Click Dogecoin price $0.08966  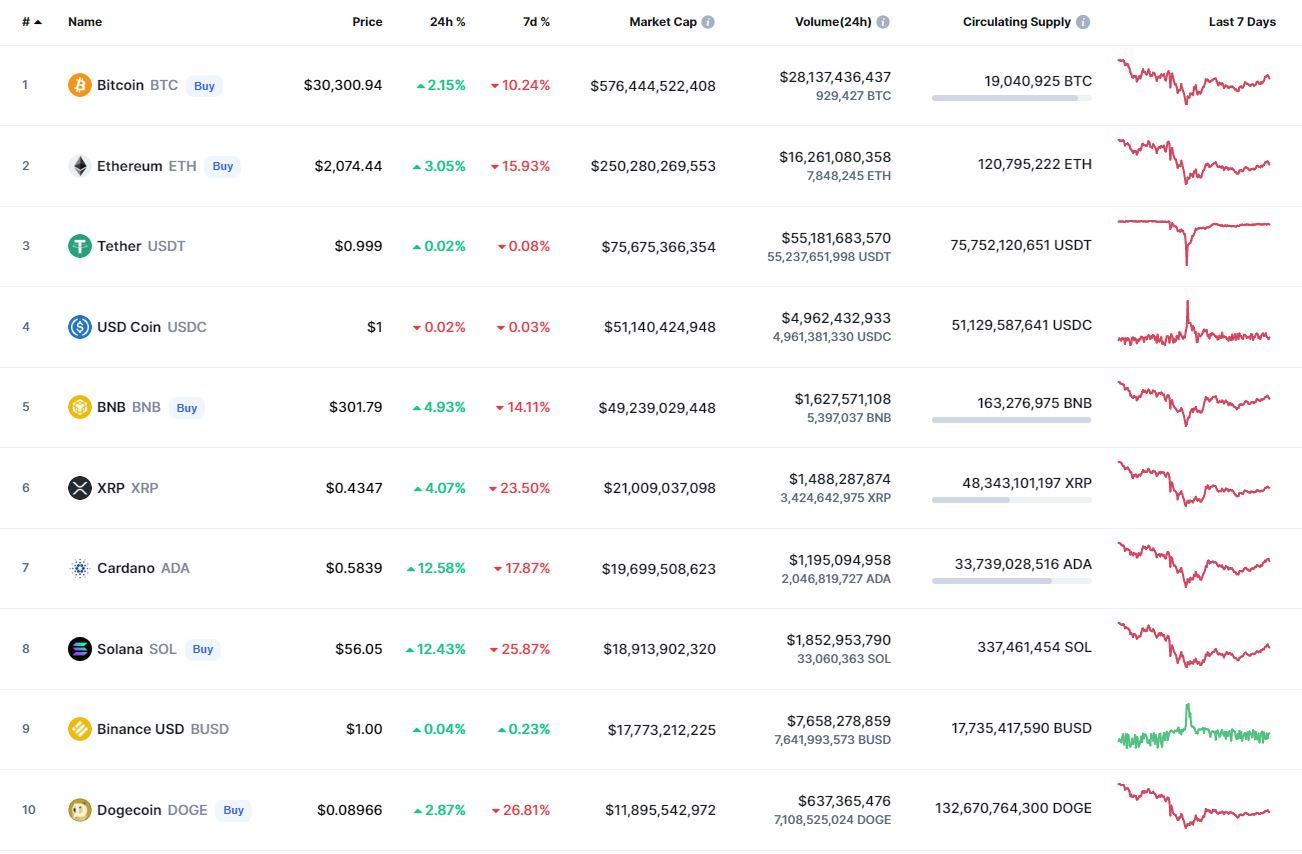tap(350, 810)
